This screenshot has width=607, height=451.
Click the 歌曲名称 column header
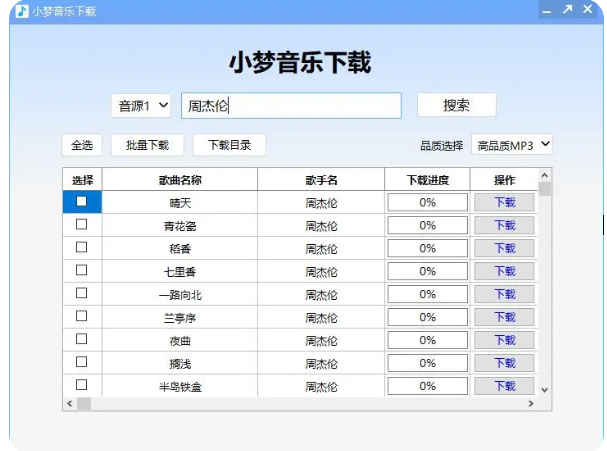coord(180,180)
